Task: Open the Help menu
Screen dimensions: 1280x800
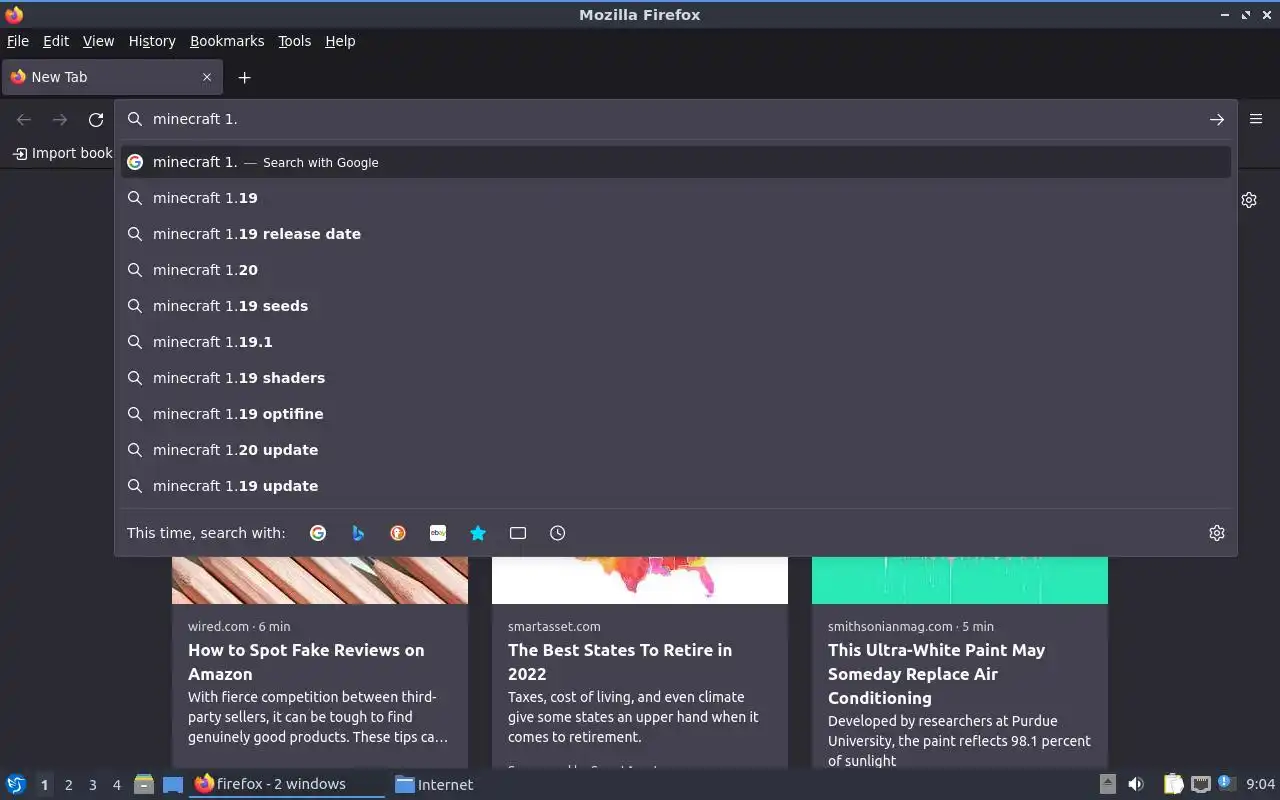Action: coord(340,41)
